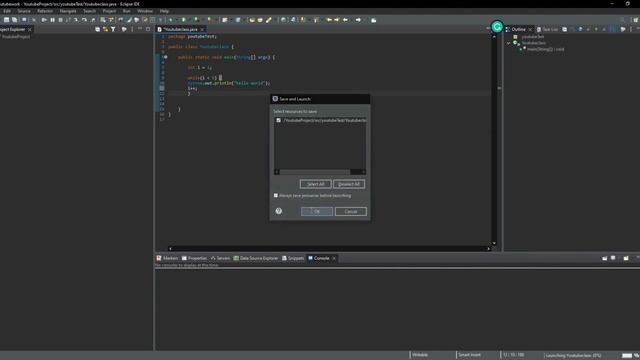
Task: Open the Project Explorer view menu
Action: click(x=132, y=29)
